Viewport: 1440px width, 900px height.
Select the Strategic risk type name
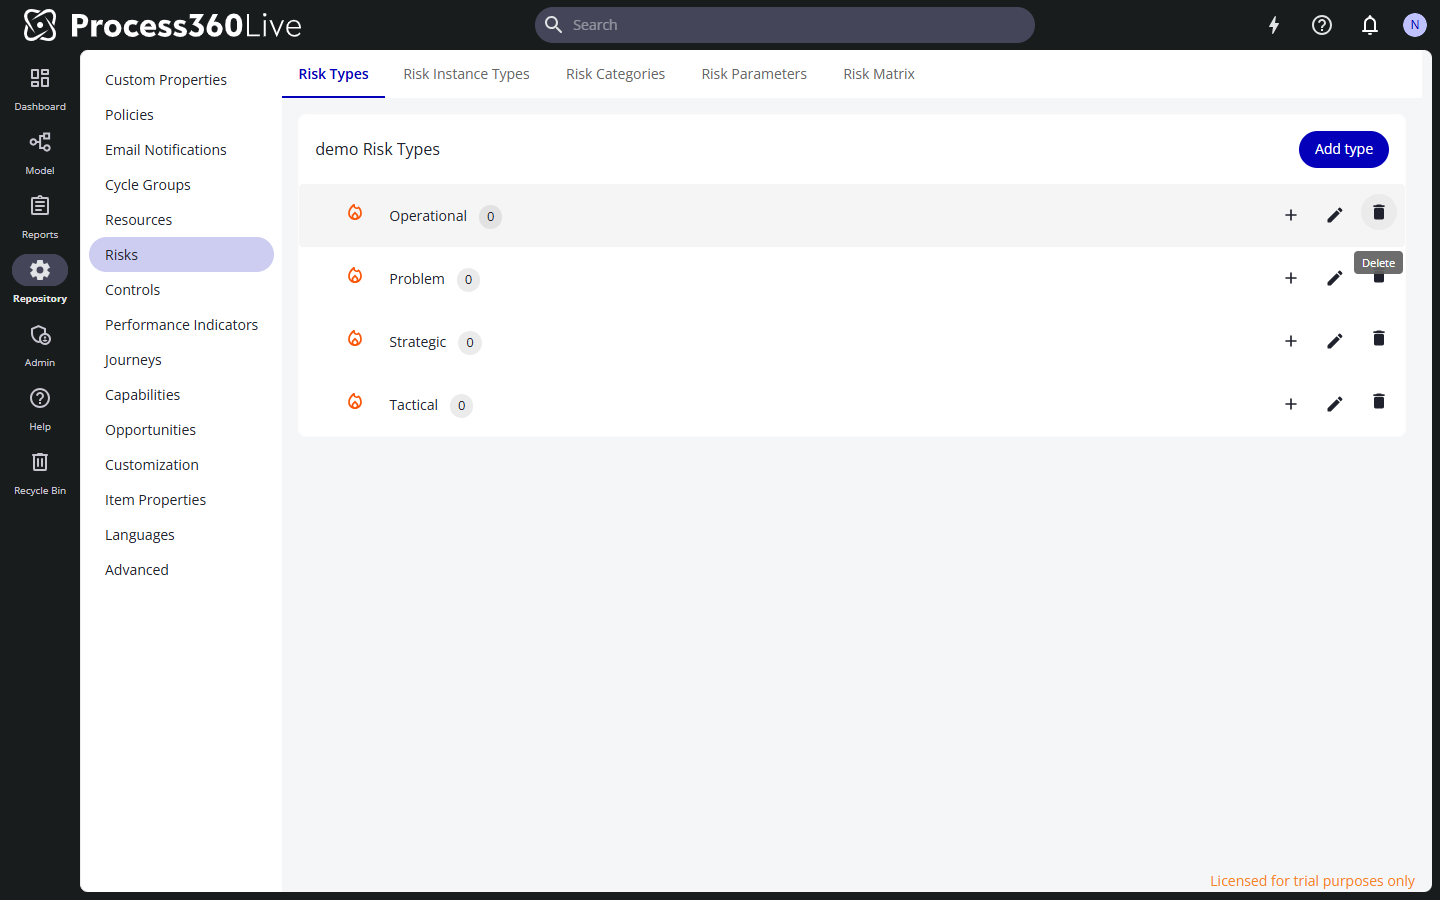pos(417,342)
